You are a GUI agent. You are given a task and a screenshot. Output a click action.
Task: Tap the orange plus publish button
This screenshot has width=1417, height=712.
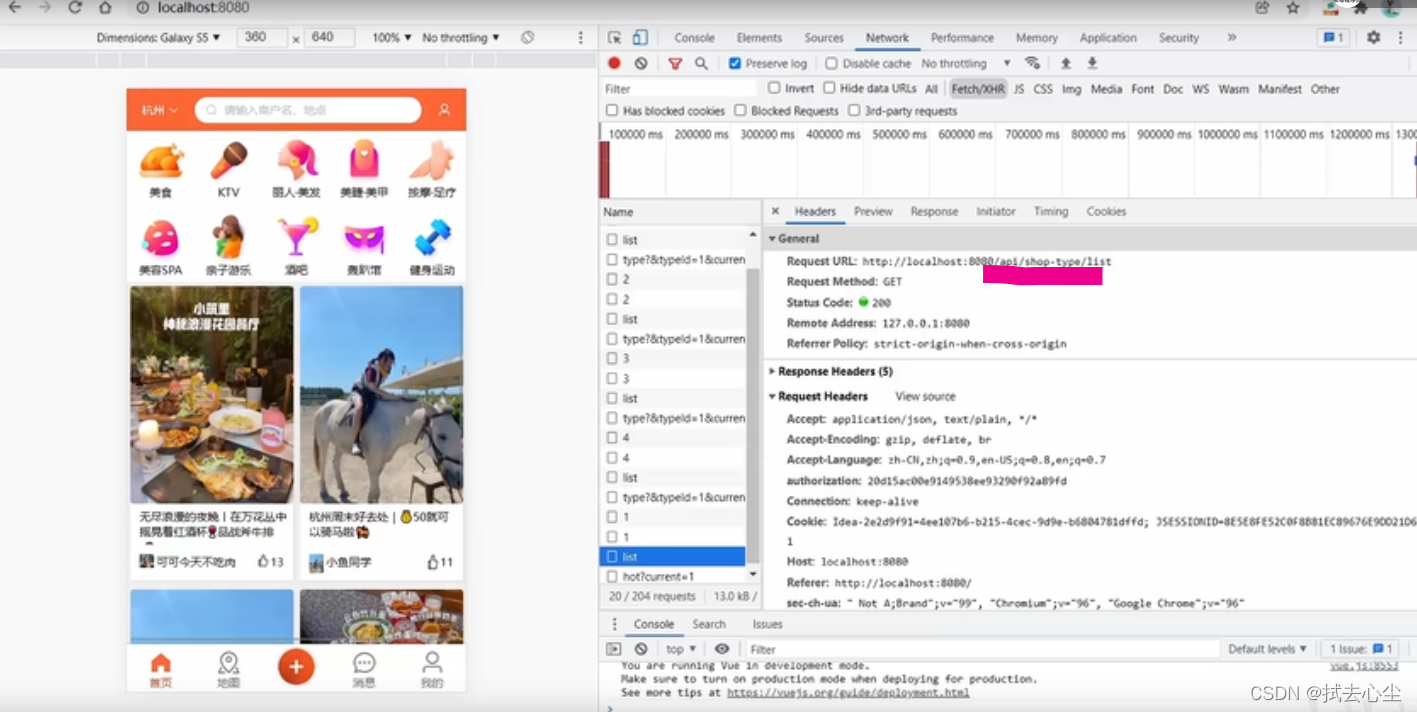pyautogui.click(x=296, y=667)
